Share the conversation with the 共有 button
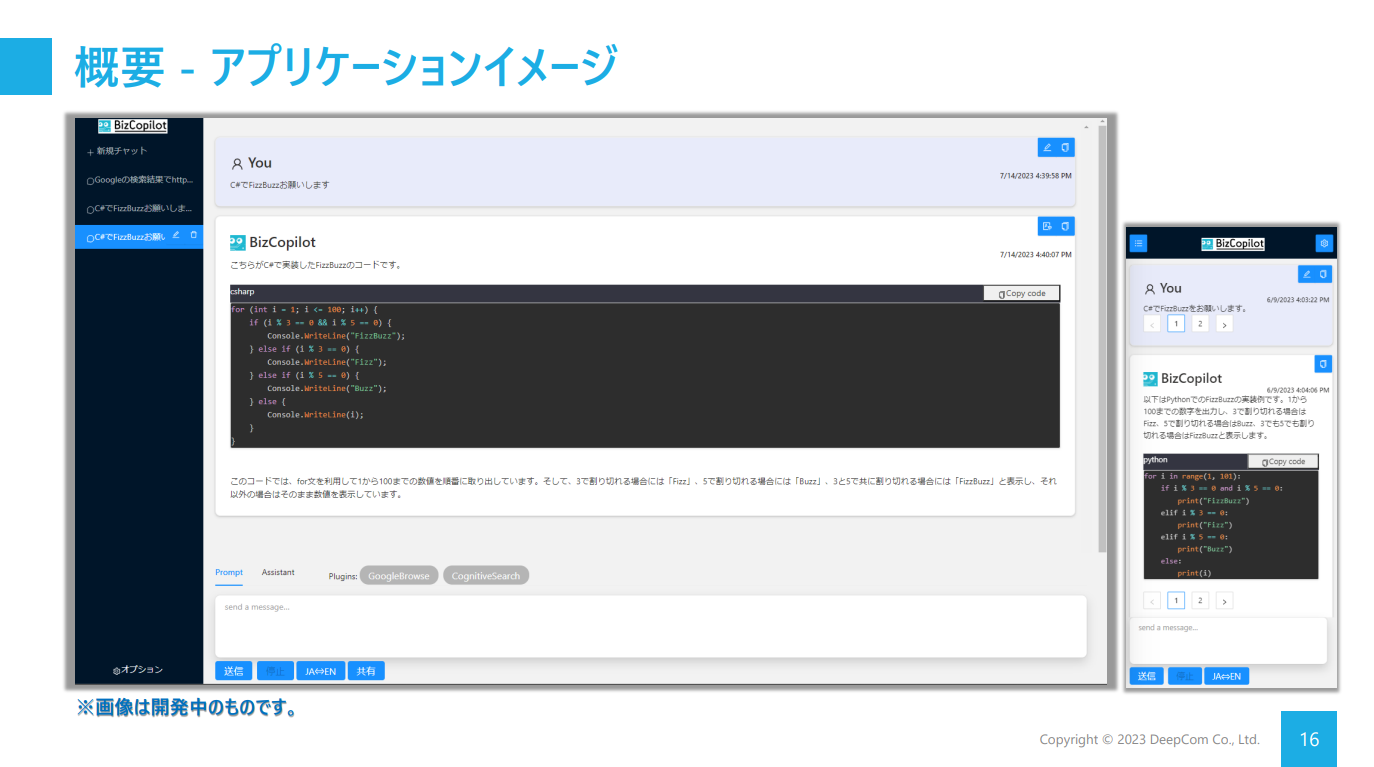Screen dimensions: 1374x767 pos(366,670)
